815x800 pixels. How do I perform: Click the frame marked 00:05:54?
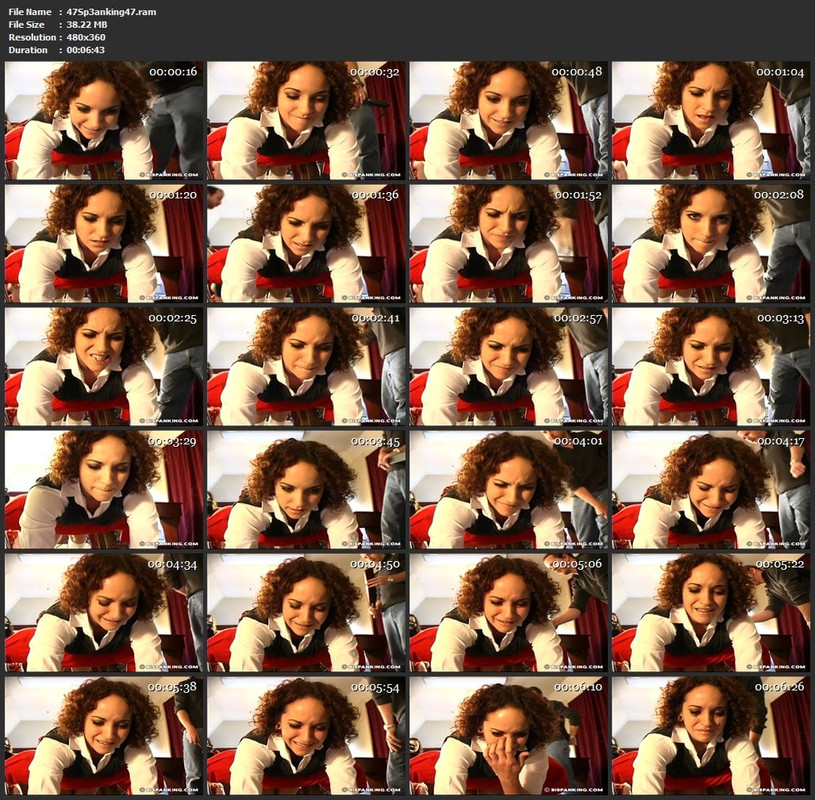point(306,736)
